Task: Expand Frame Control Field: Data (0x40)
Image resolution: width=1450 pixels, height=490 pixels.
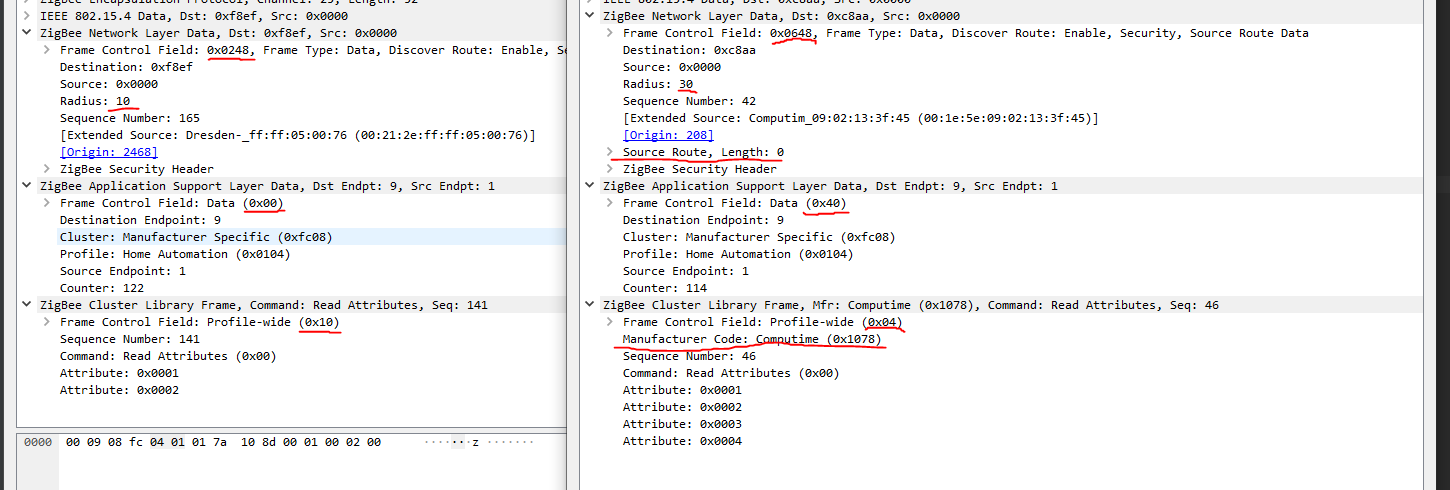Action: [x=610, y=203]
